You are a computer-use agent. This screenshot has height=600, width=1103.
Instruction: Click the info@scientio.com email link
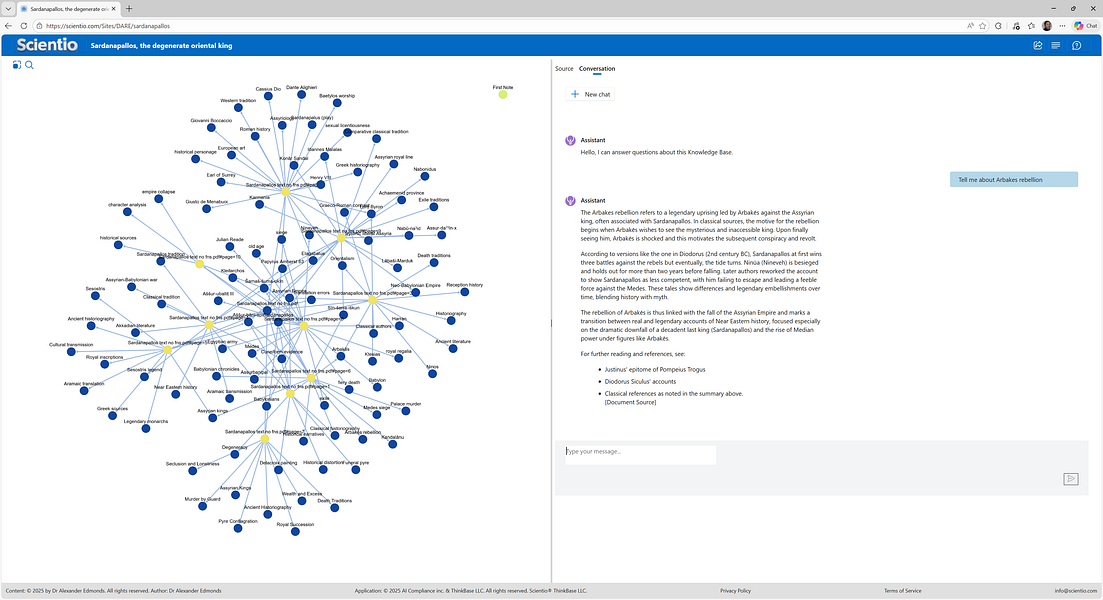pyautogui.click(x=1075, y=591)
